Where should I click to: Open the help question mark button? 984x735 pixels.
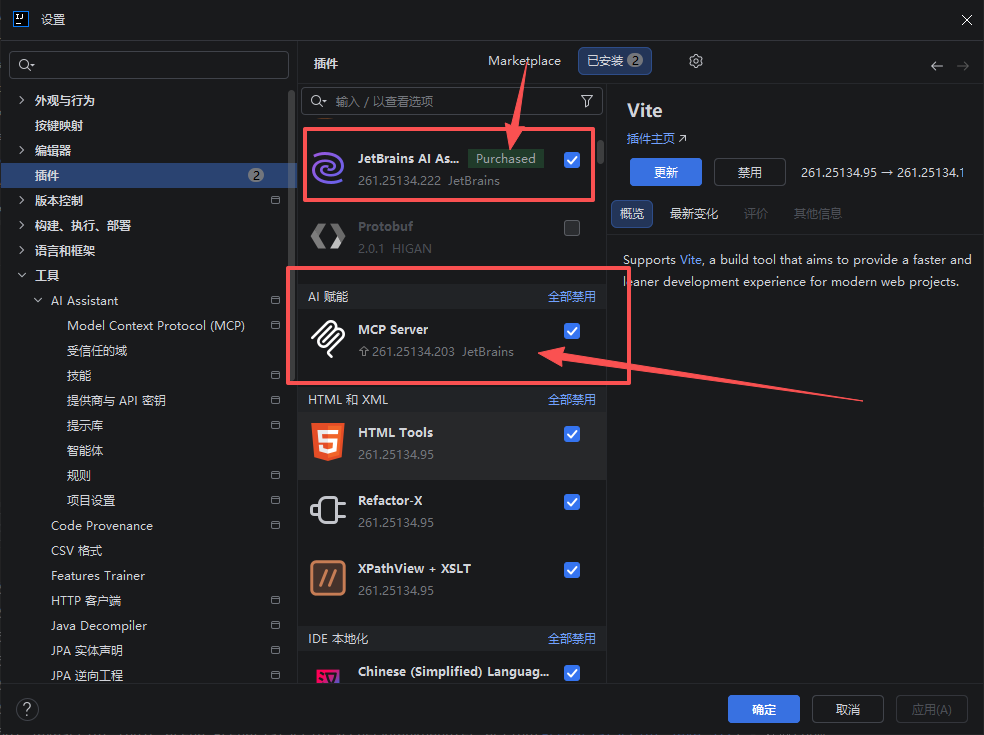coord(27,709)
